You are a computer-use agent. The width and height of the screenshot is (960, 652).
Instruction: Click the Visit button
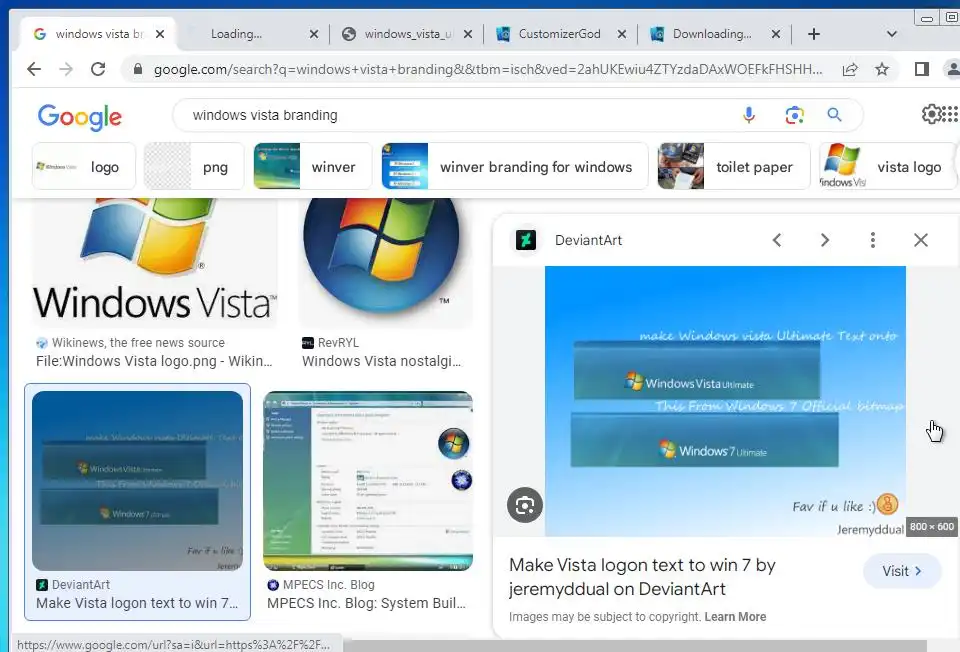902,571
